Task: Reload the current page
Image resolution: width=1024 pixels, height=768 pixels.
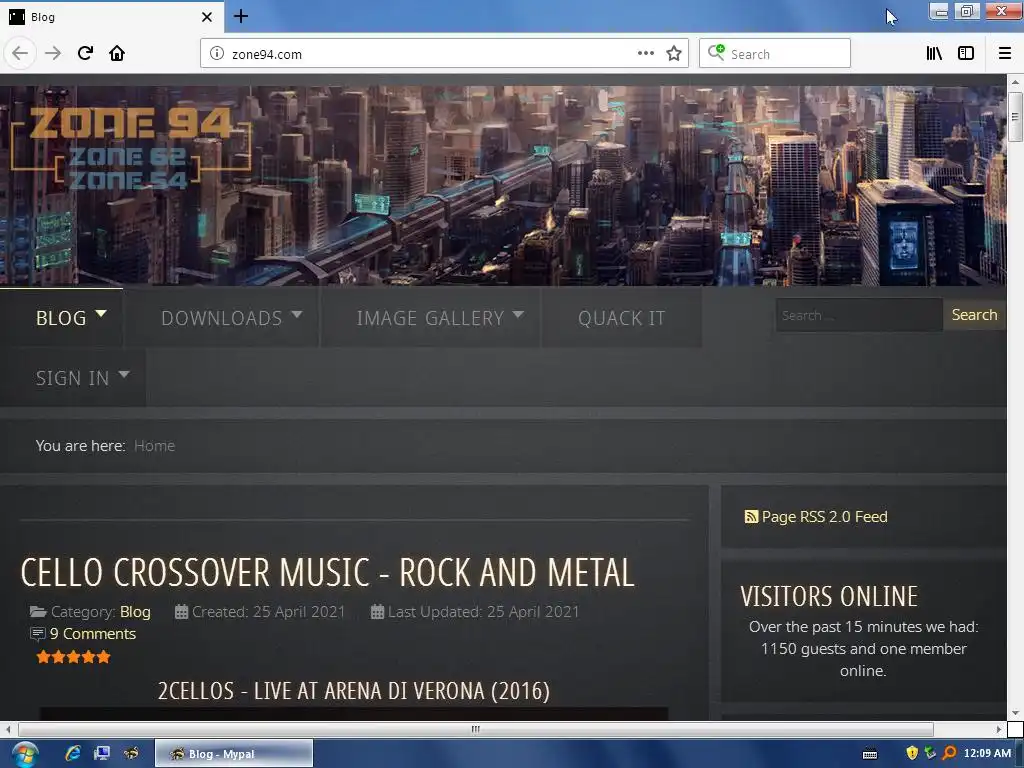Action: point(85,53)
